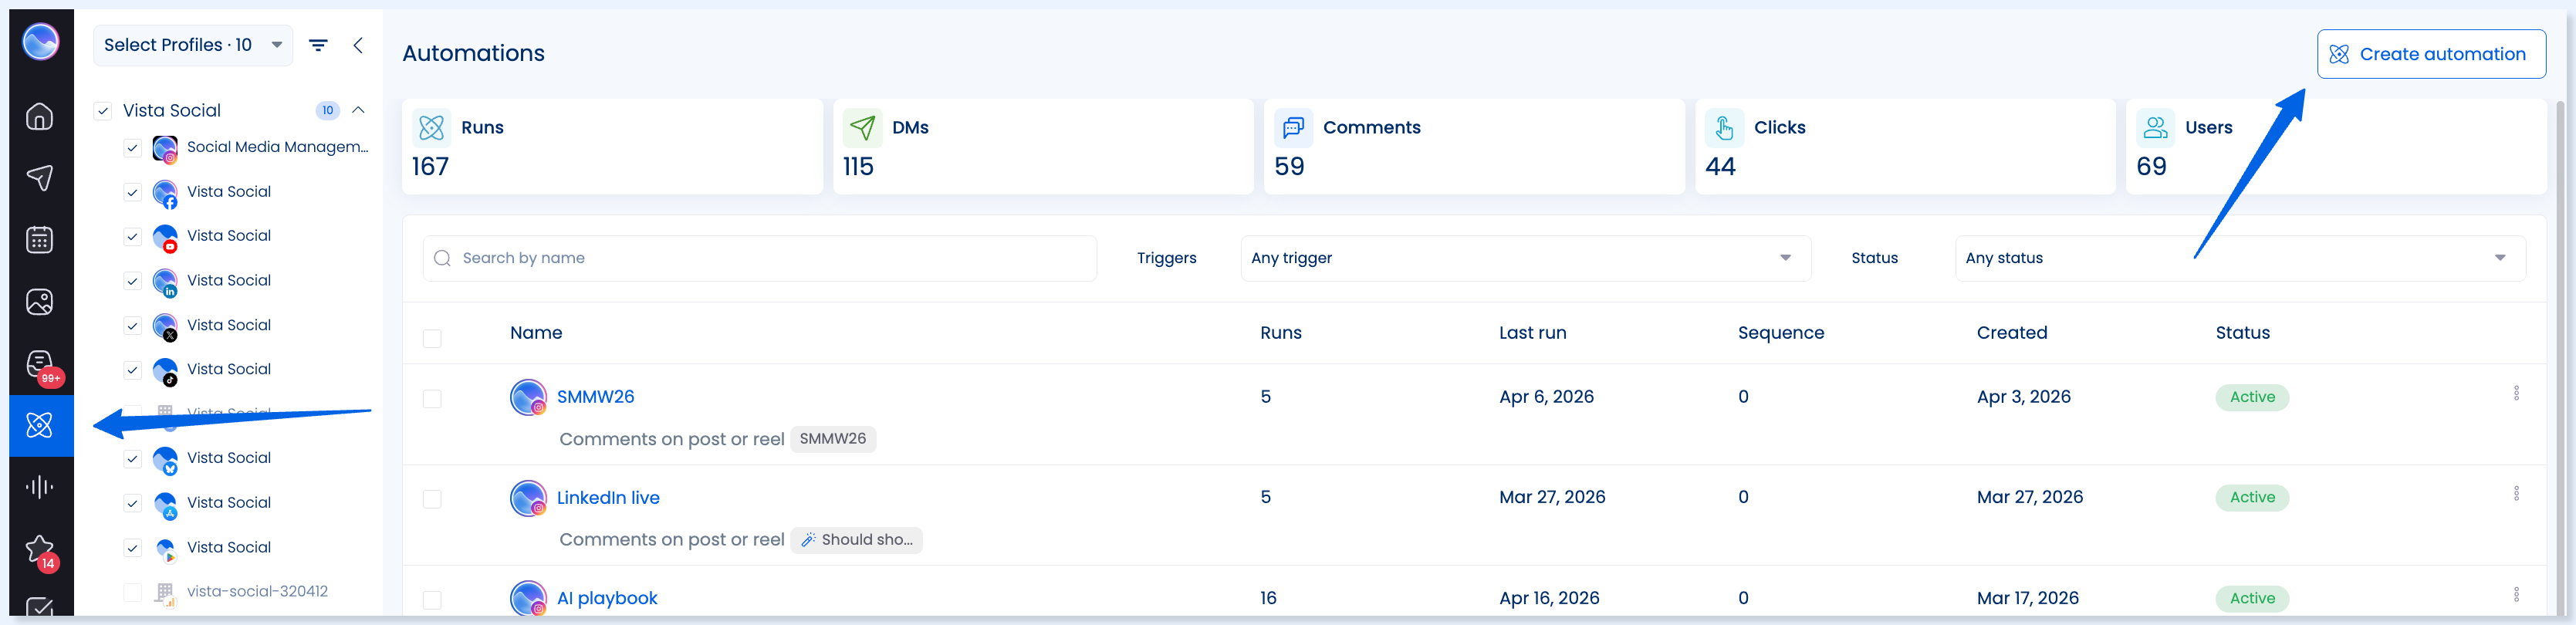
Task: Open the Any trigger dropdown
Action: pyautogui.click(x=1525, y=258)
